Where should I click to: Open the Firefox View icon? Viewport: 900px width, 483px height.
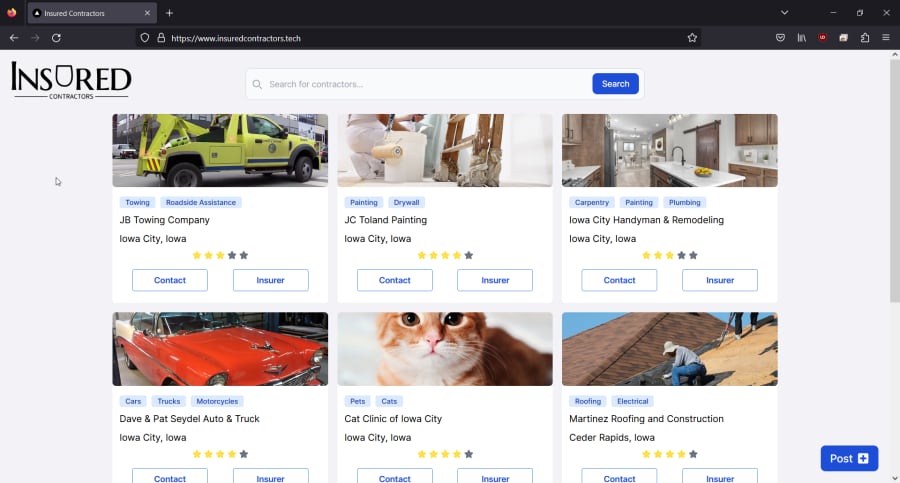click(x=11, y=13)
